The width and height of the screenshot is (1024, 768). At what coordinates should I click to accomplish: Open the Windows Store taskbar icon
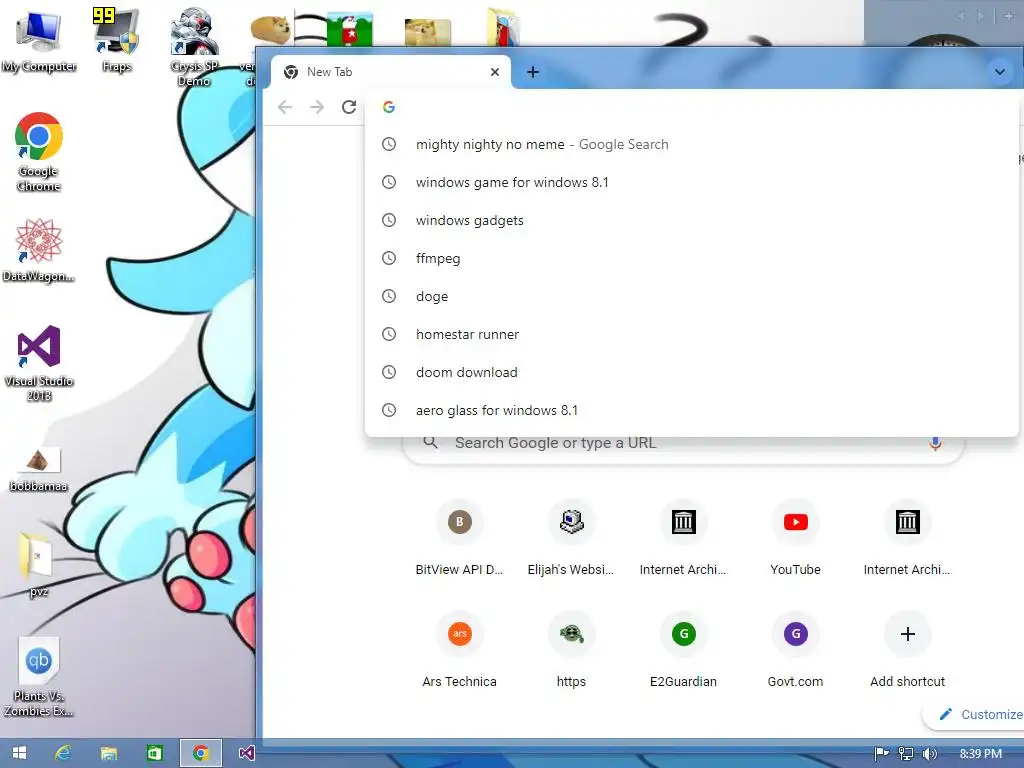154,753
